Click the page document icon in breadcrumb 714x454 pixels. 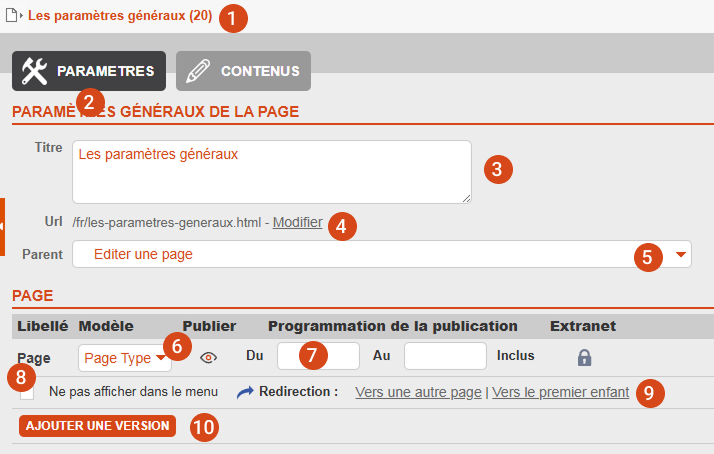[12, 16]
